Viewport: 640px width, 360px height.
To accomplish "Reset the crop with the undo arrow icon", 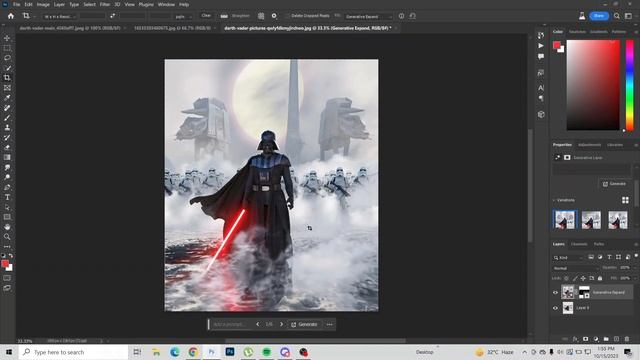I will click(x=413, y=16).
